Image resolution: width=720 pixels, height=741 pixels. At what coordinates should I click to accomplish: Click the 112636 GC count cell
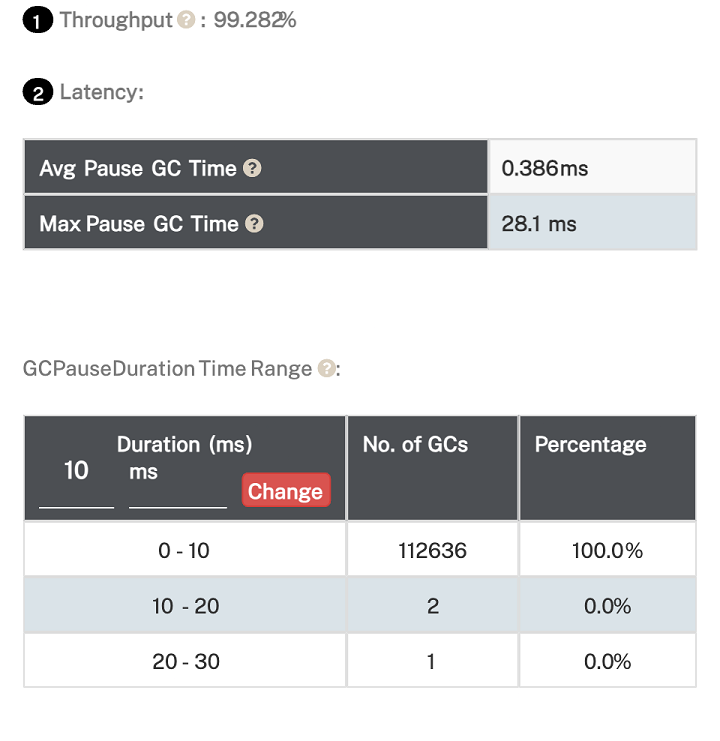click(x=432, y=550)
